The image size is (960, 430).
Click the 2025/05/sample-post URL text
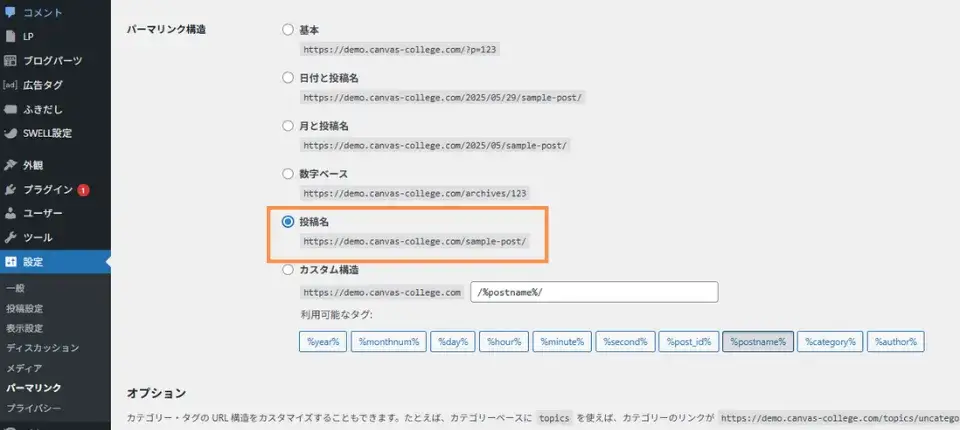click(435, 146)
